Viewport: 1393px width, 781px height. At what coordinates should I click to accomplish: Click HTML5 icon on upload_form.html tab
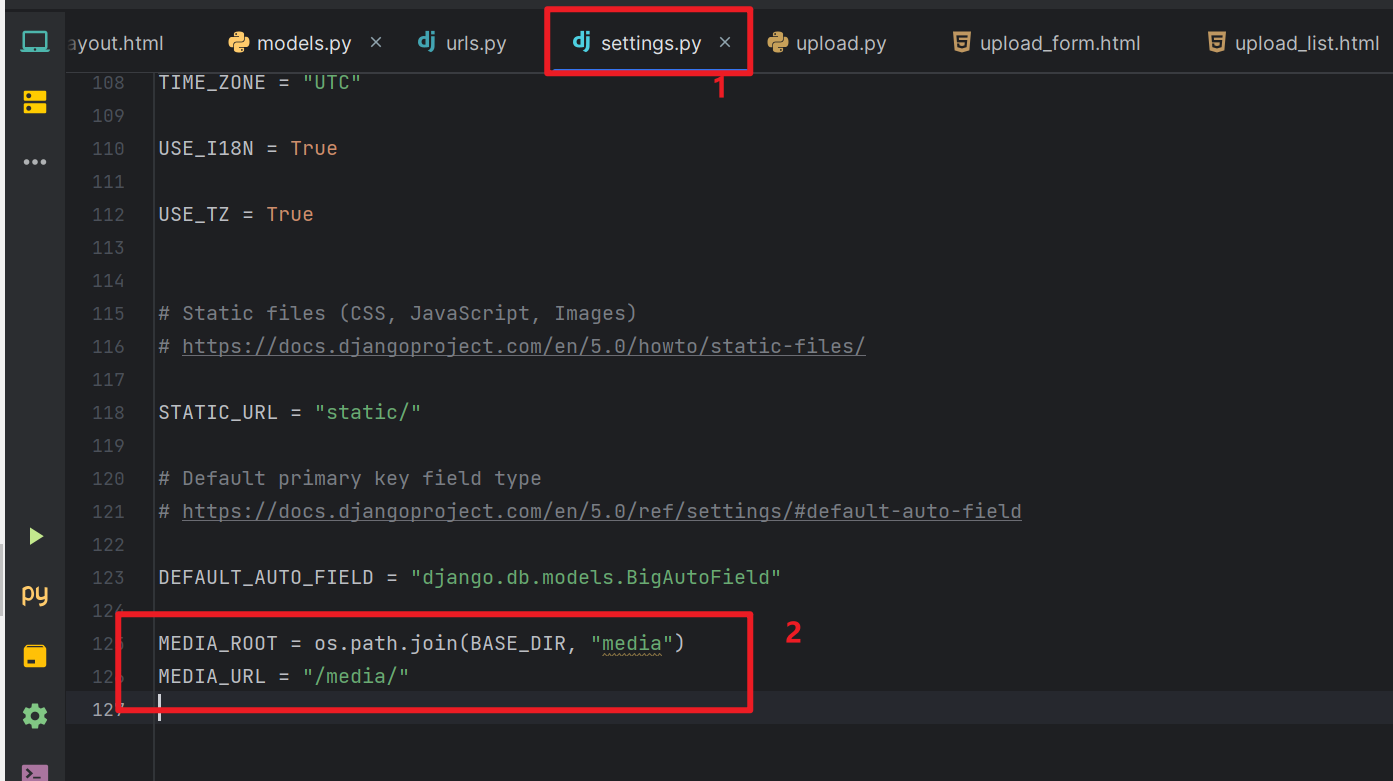pyautogui.click(x=961, y=42)
